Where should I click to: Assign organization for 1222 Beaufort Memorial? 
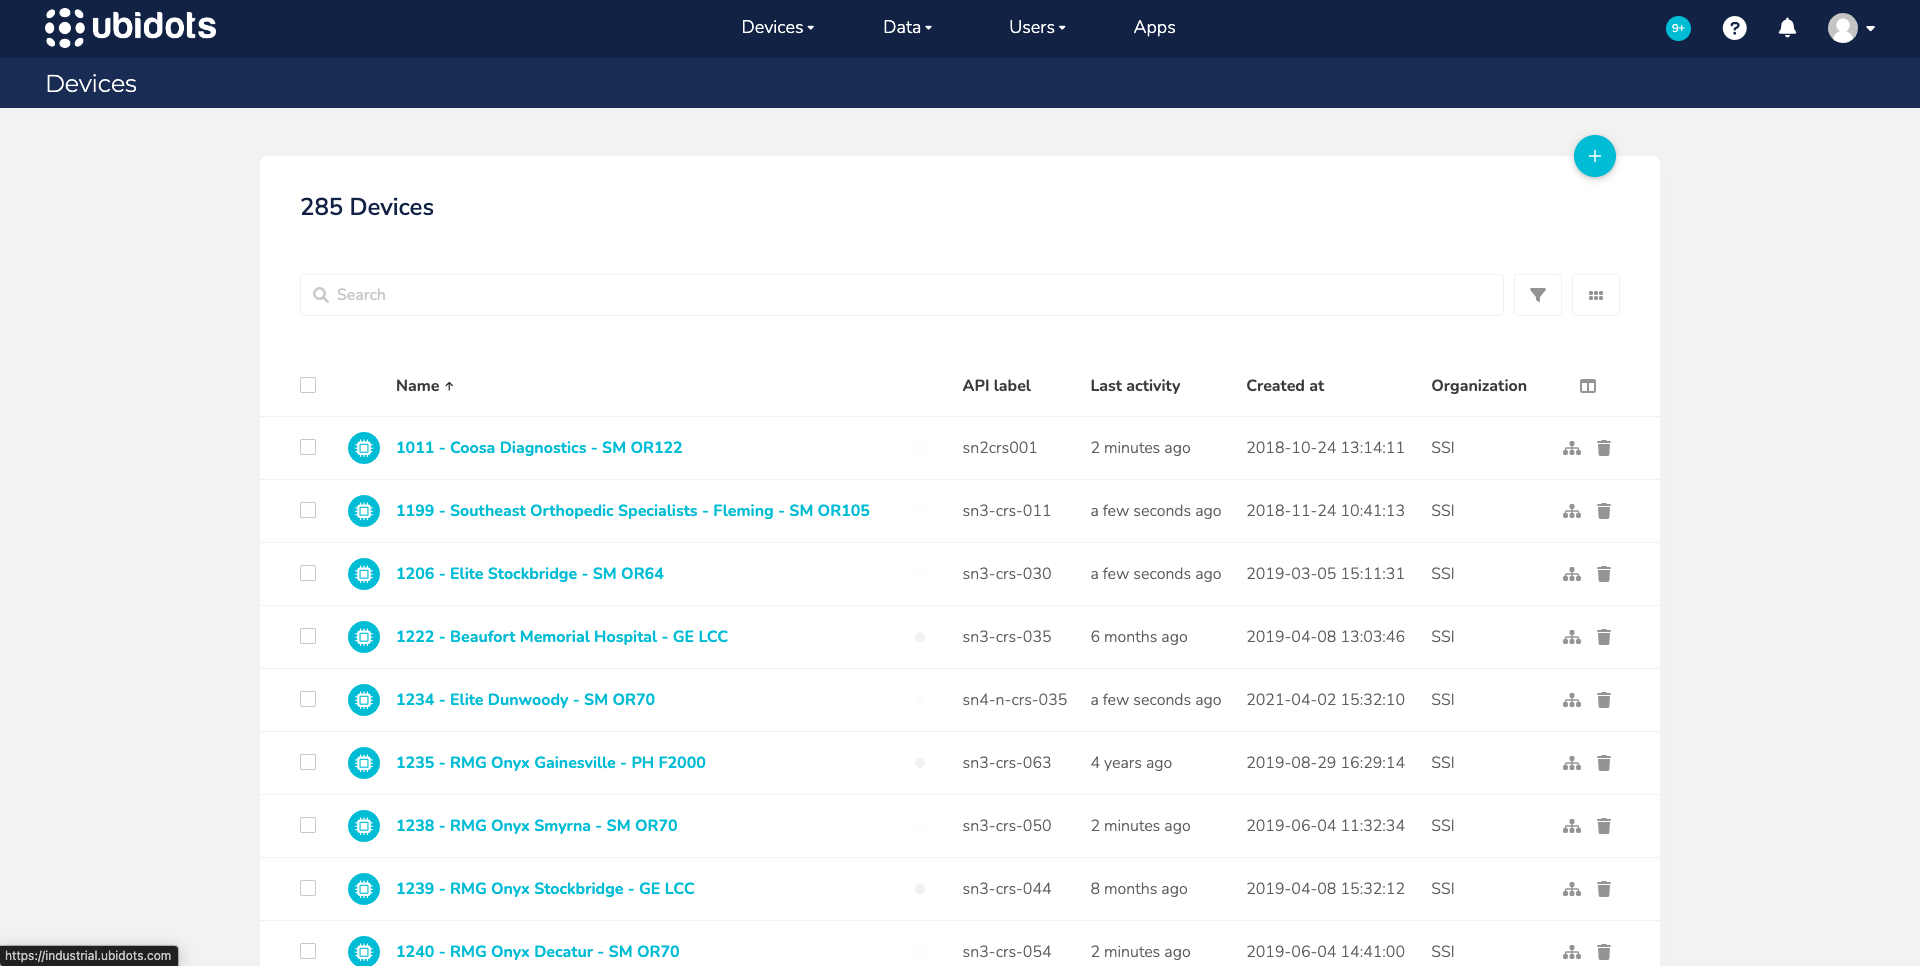point(1572,637)
